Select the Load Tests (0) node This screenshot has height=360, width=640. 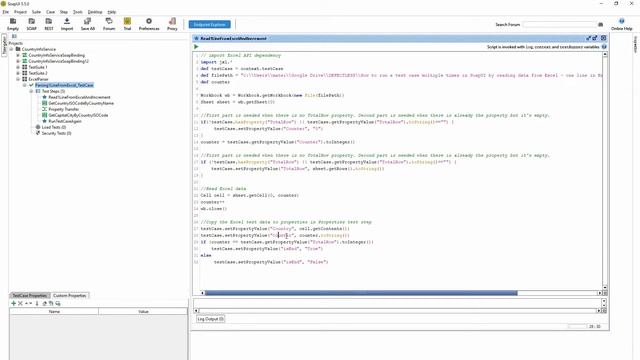coord(53,127)
